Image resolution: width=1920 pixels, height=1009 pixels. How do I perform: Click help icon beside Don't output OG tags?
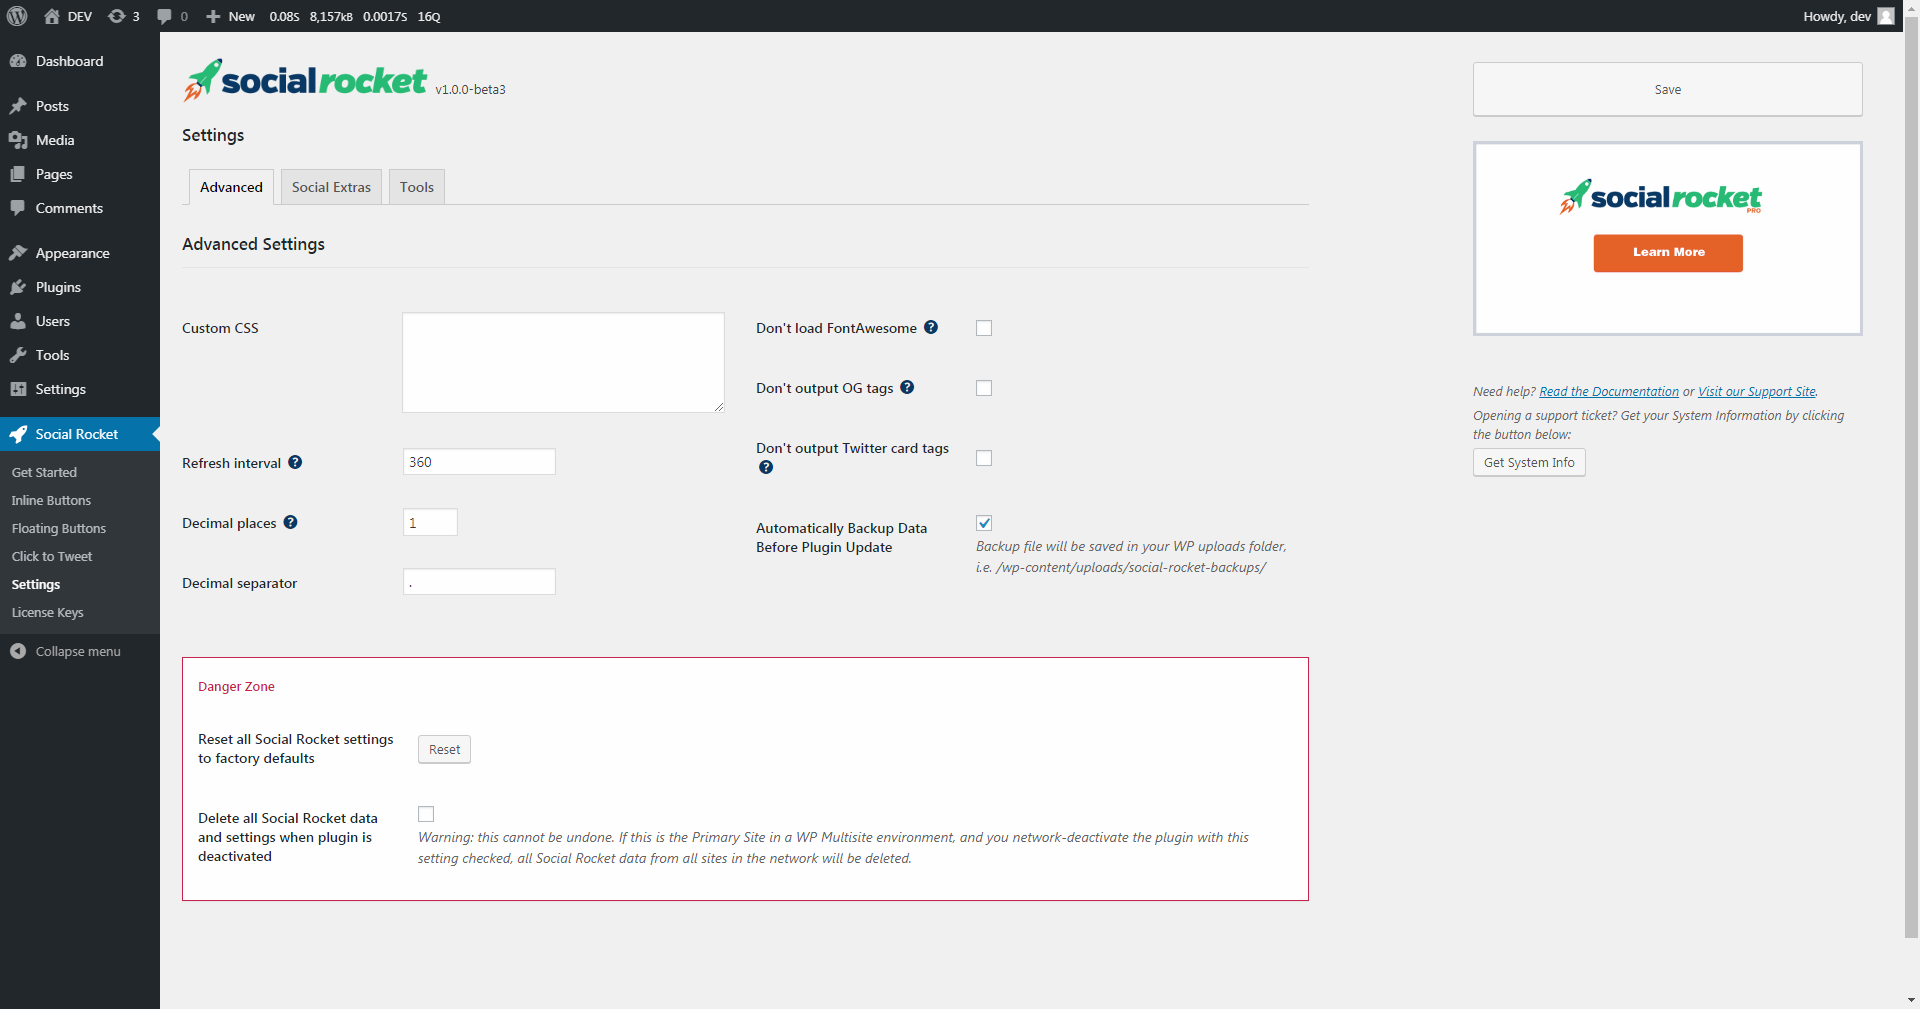pyautogui.click(x=907, y=387)
